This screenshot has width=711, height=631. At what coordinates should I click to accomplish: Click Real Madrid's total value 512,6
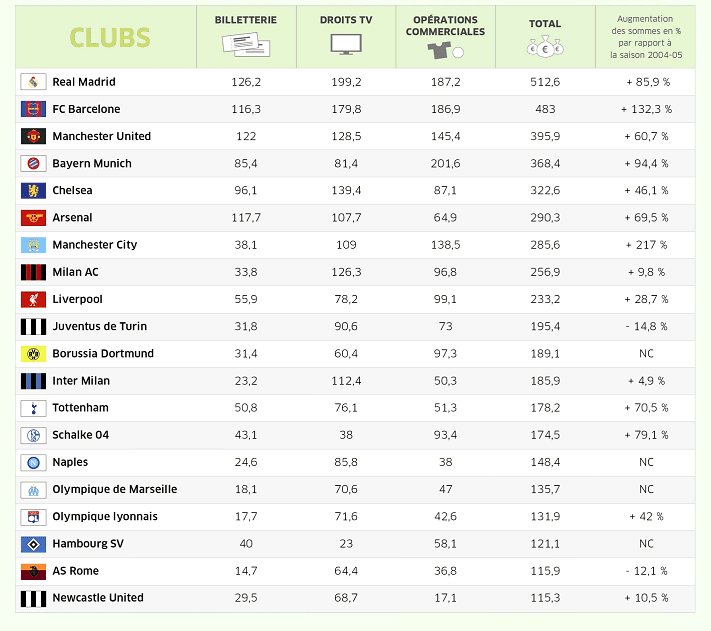(x=545, y=82)
